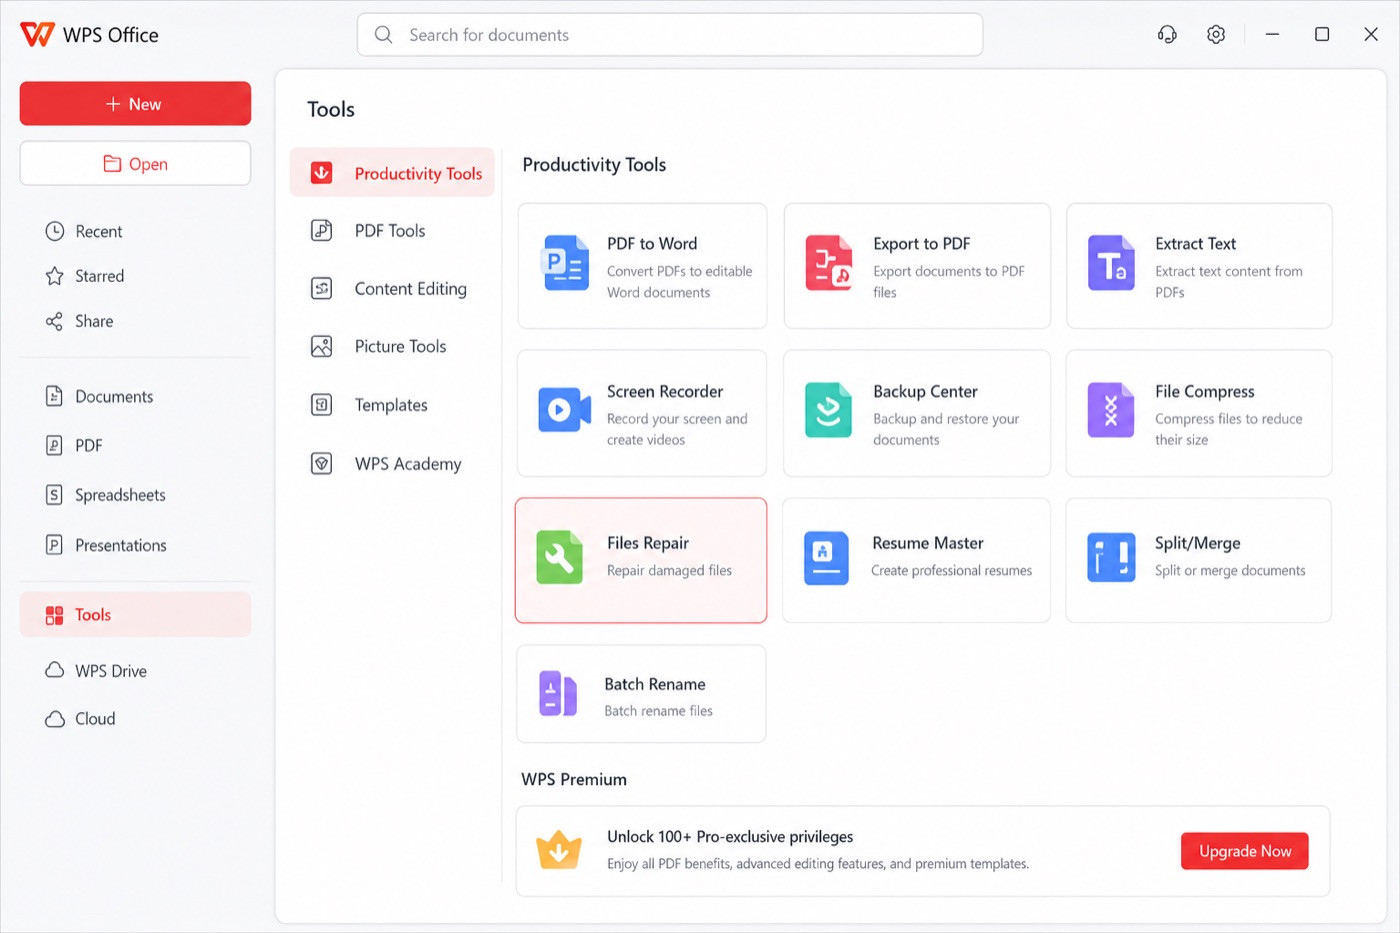Open the Backup Center title text
Image resolution: width=1400 pixels, height=933 pixels.
(925, 392)
